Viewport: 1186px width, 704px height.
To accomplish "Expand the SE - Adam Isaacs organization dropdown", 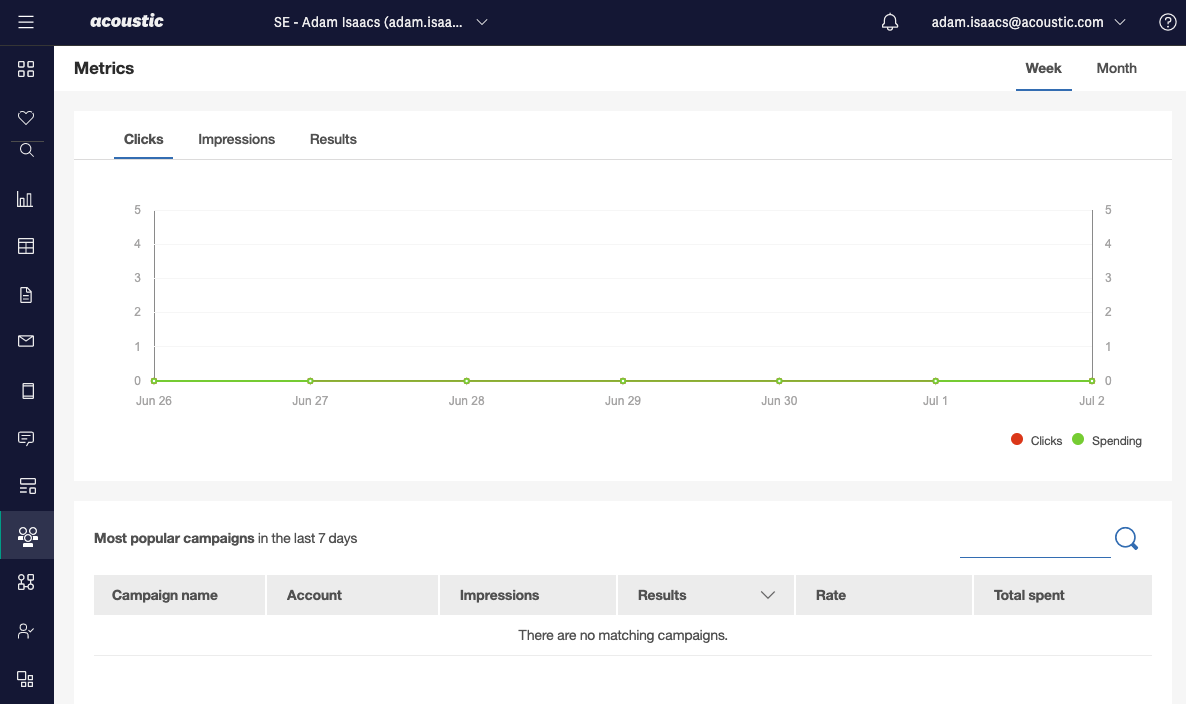I will [380, 22].
